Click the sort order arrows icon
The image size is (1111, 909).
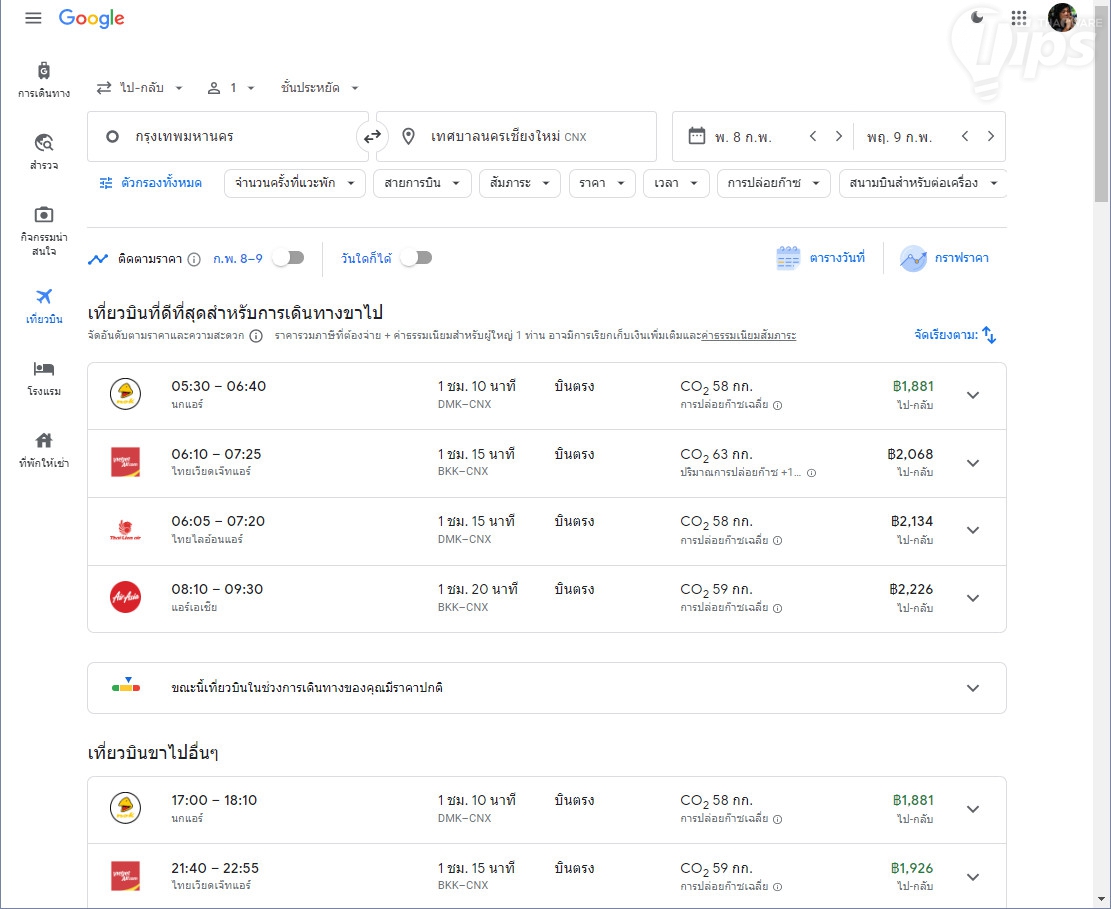[x=989, y=335]
